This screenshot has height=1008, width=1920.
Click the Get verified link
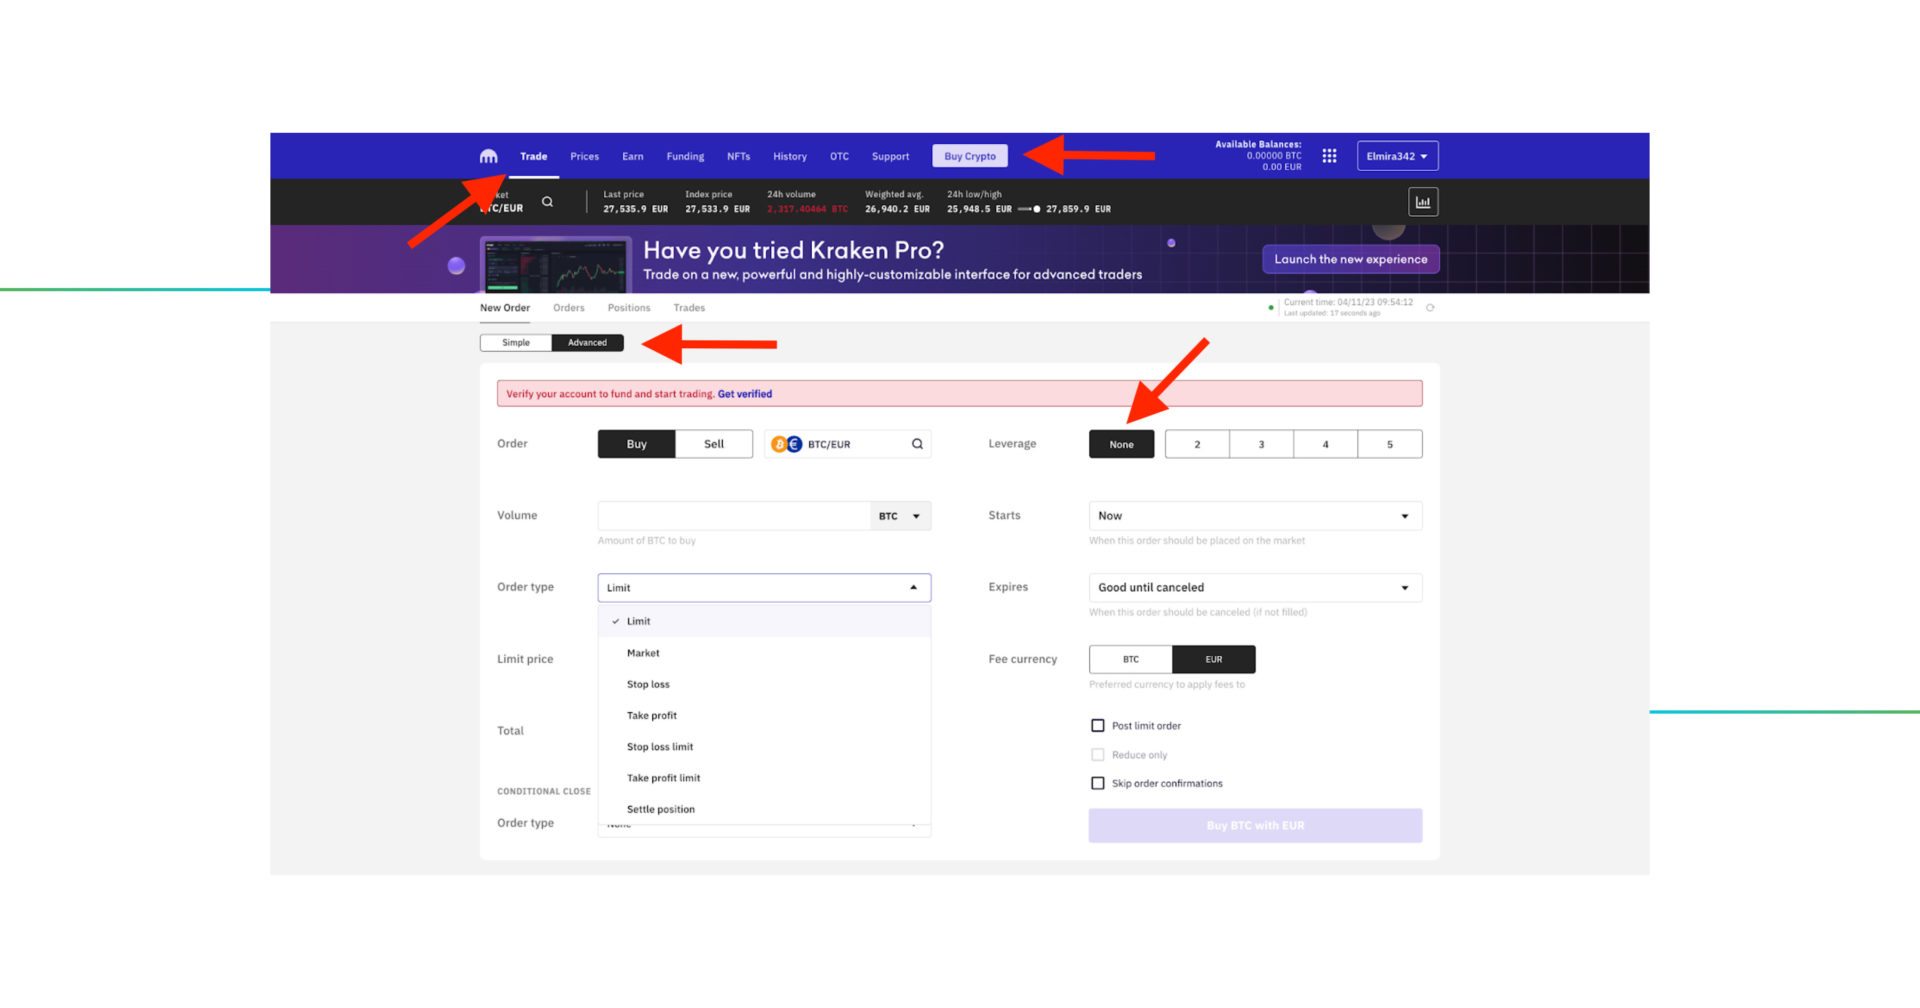pos(744,394)
